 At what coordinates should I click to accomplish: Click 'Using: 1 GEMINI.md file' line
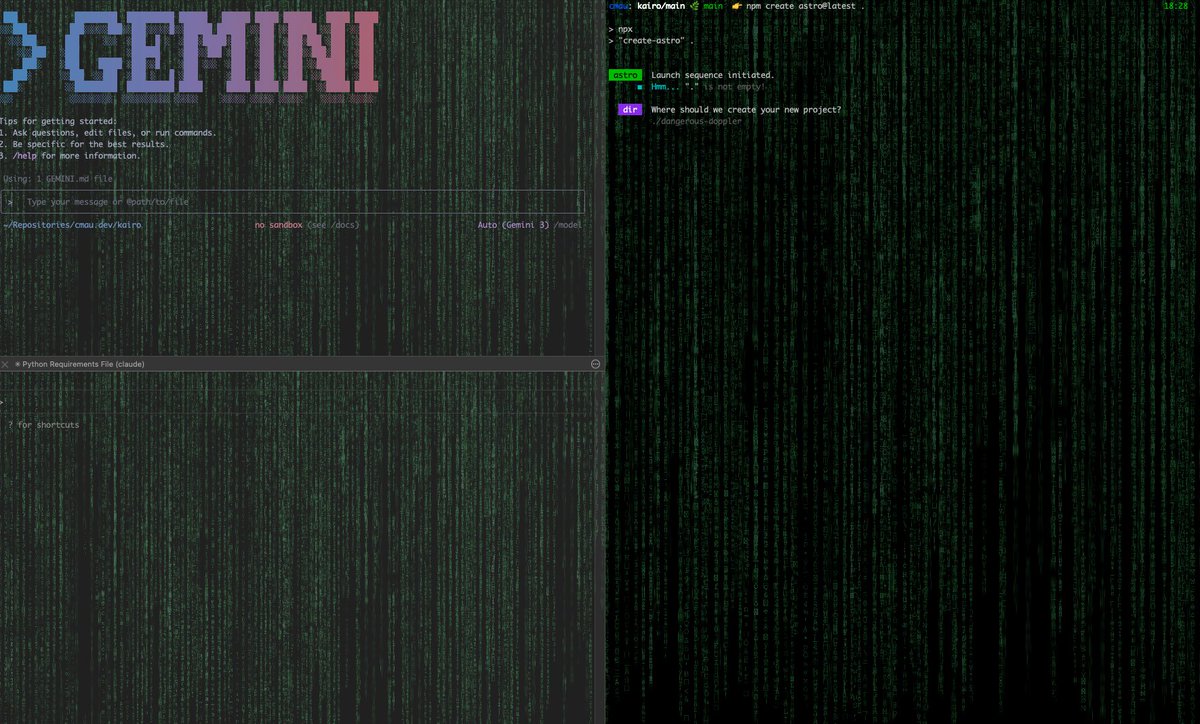click(58, 178)
